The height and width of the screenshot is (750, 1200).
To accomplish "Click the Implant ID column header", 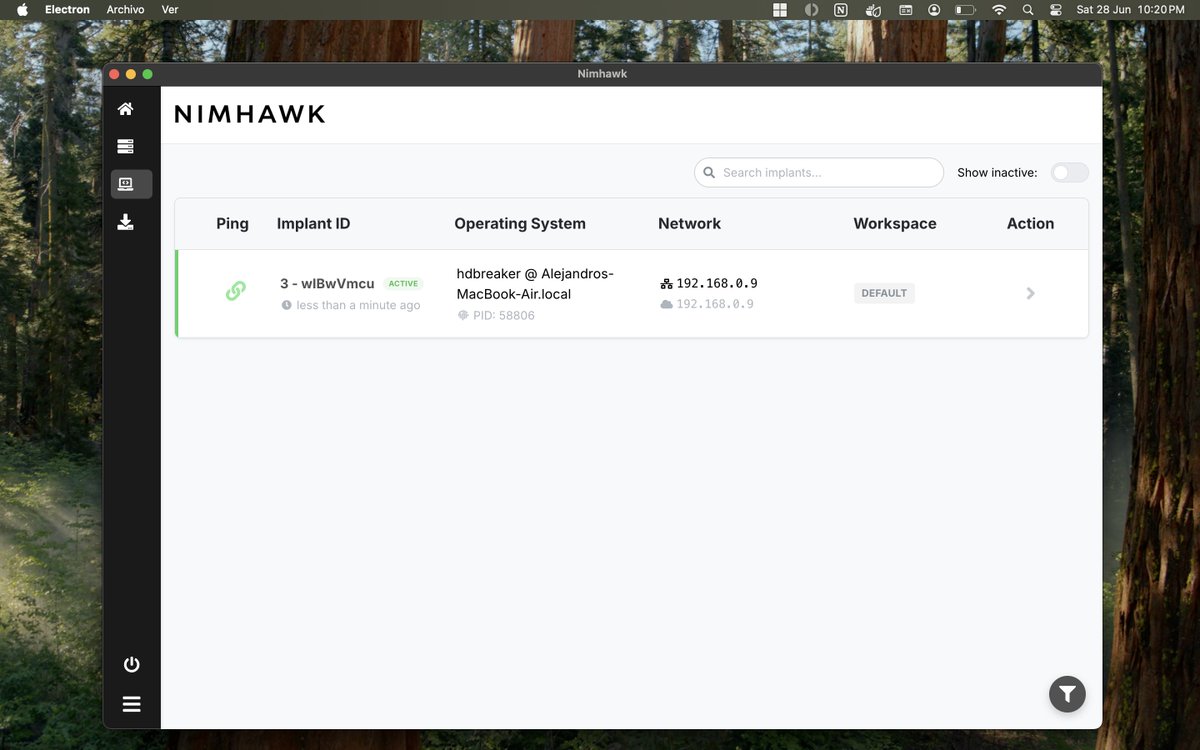I will (313, 224).
